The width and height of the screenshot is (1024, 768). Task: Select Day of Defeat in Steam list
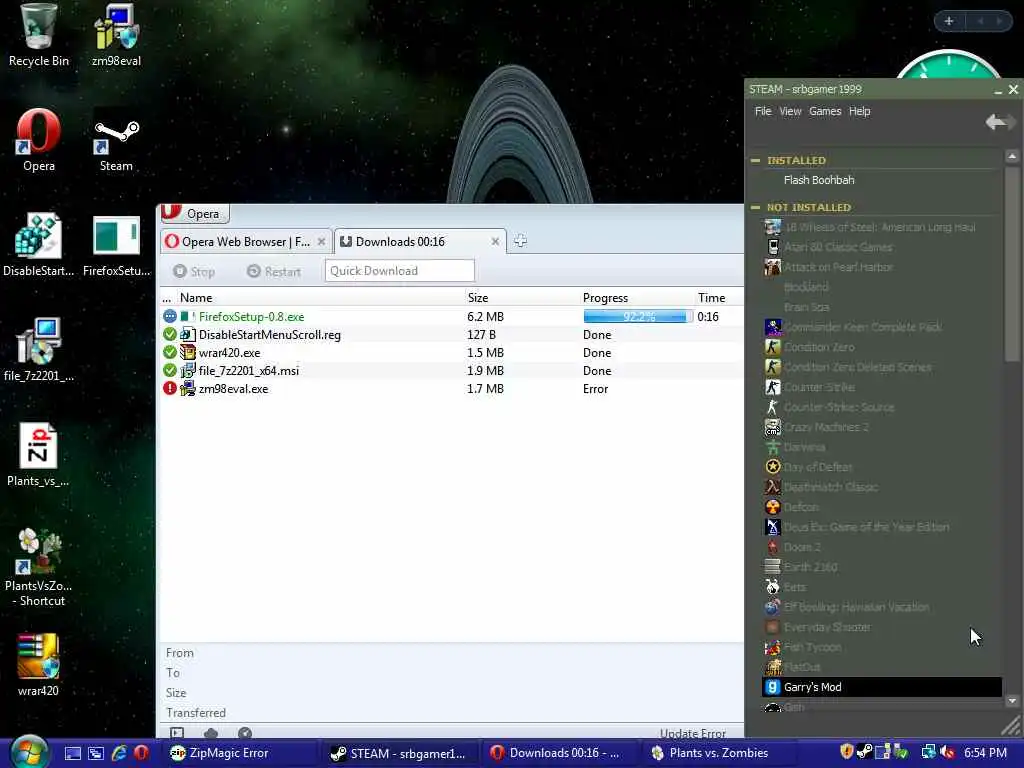[882, 467]
